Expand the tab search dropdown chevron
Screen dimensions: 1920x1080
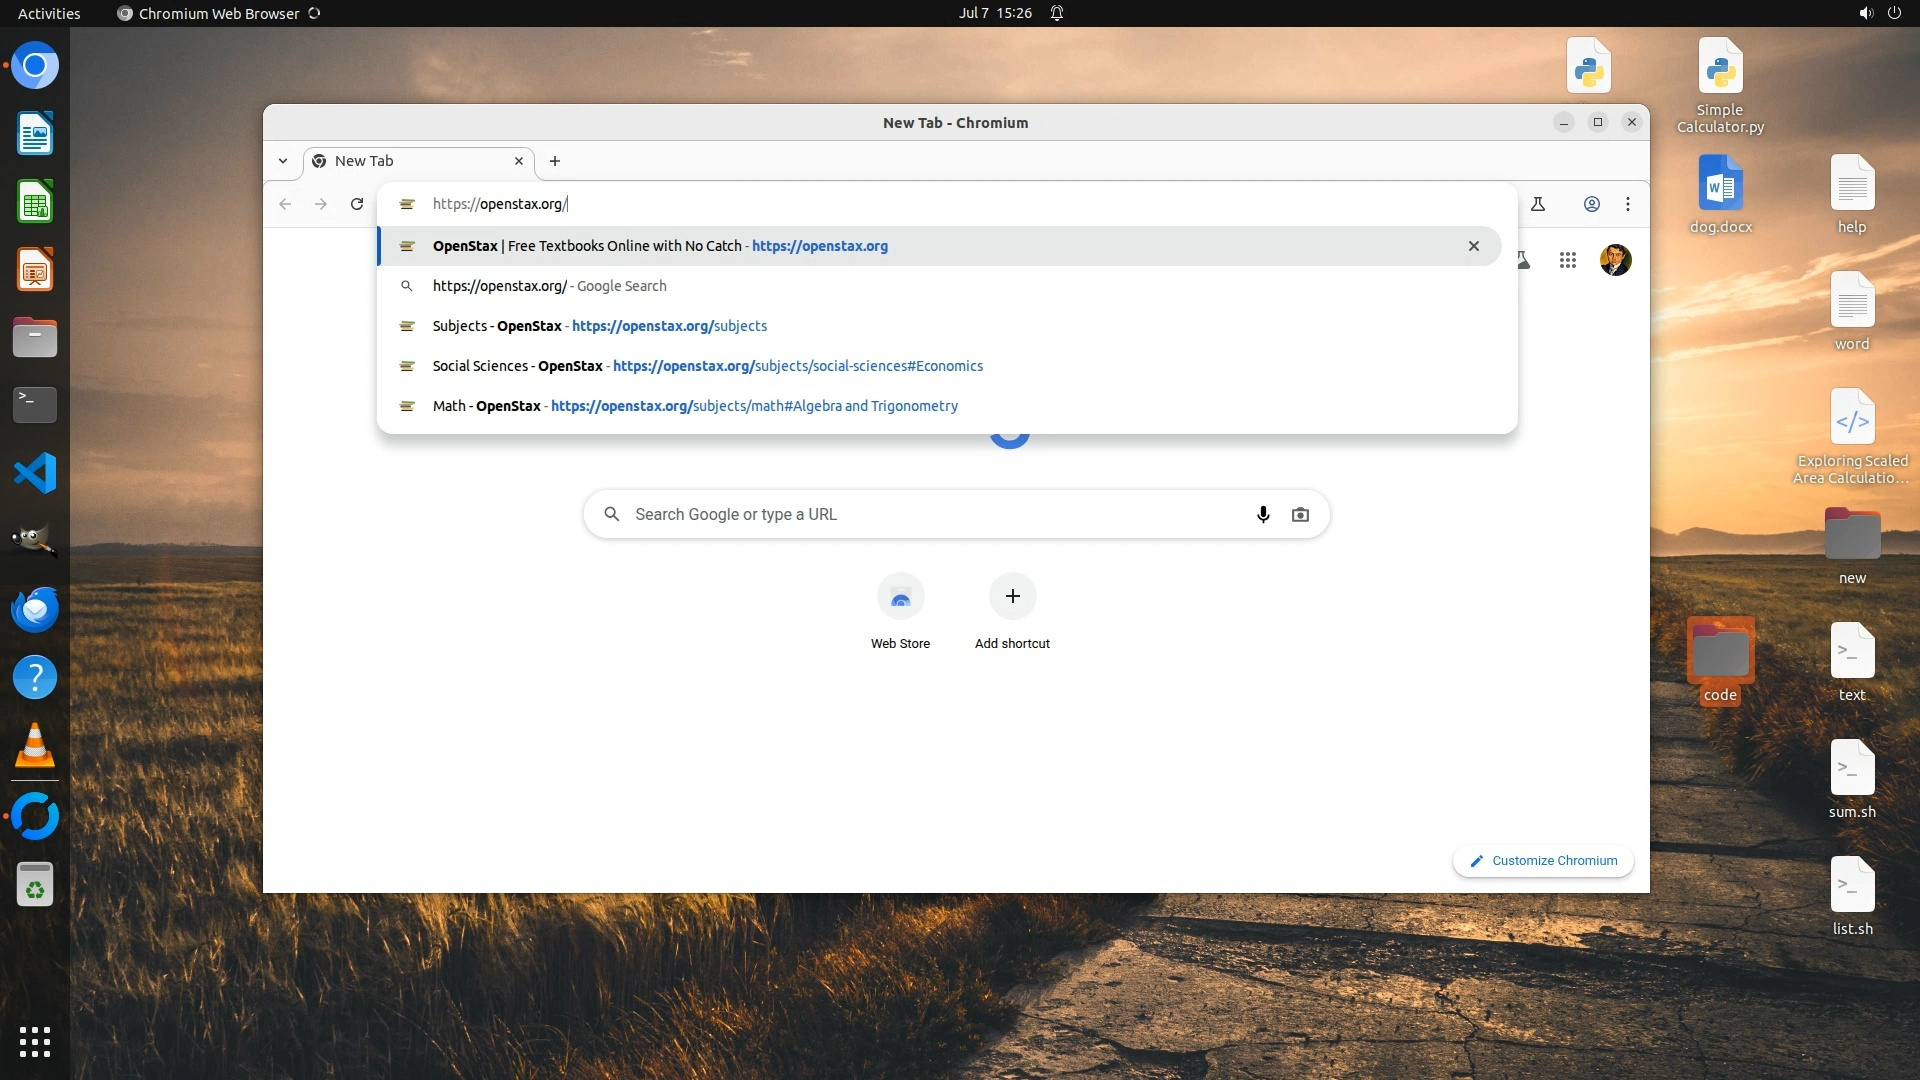click(x=283, y=161)
